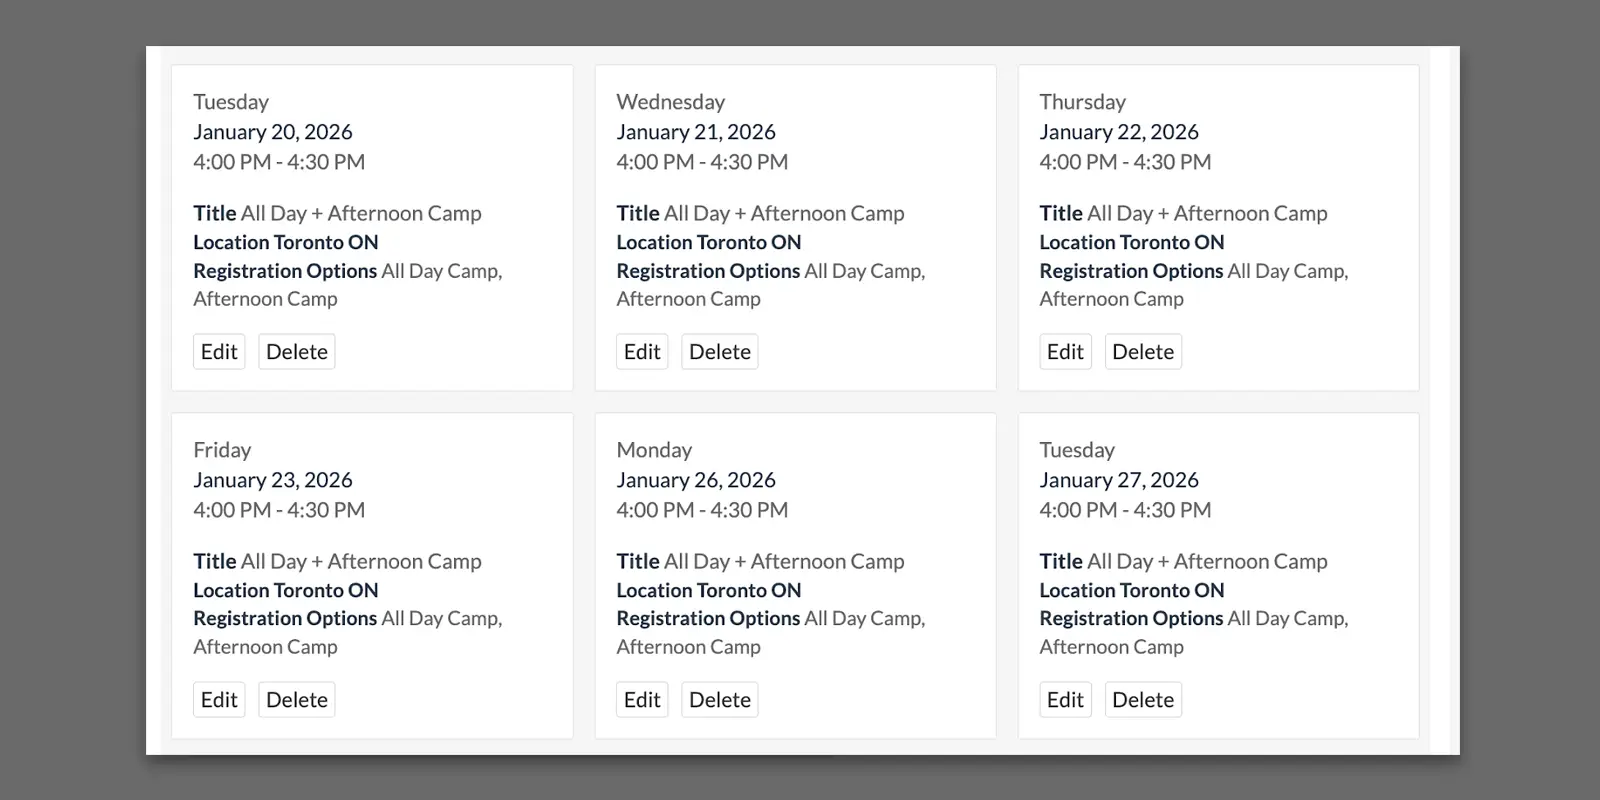Edit the Monday January 26 session
Screen dimensions: 1600x800
(642, 700)
